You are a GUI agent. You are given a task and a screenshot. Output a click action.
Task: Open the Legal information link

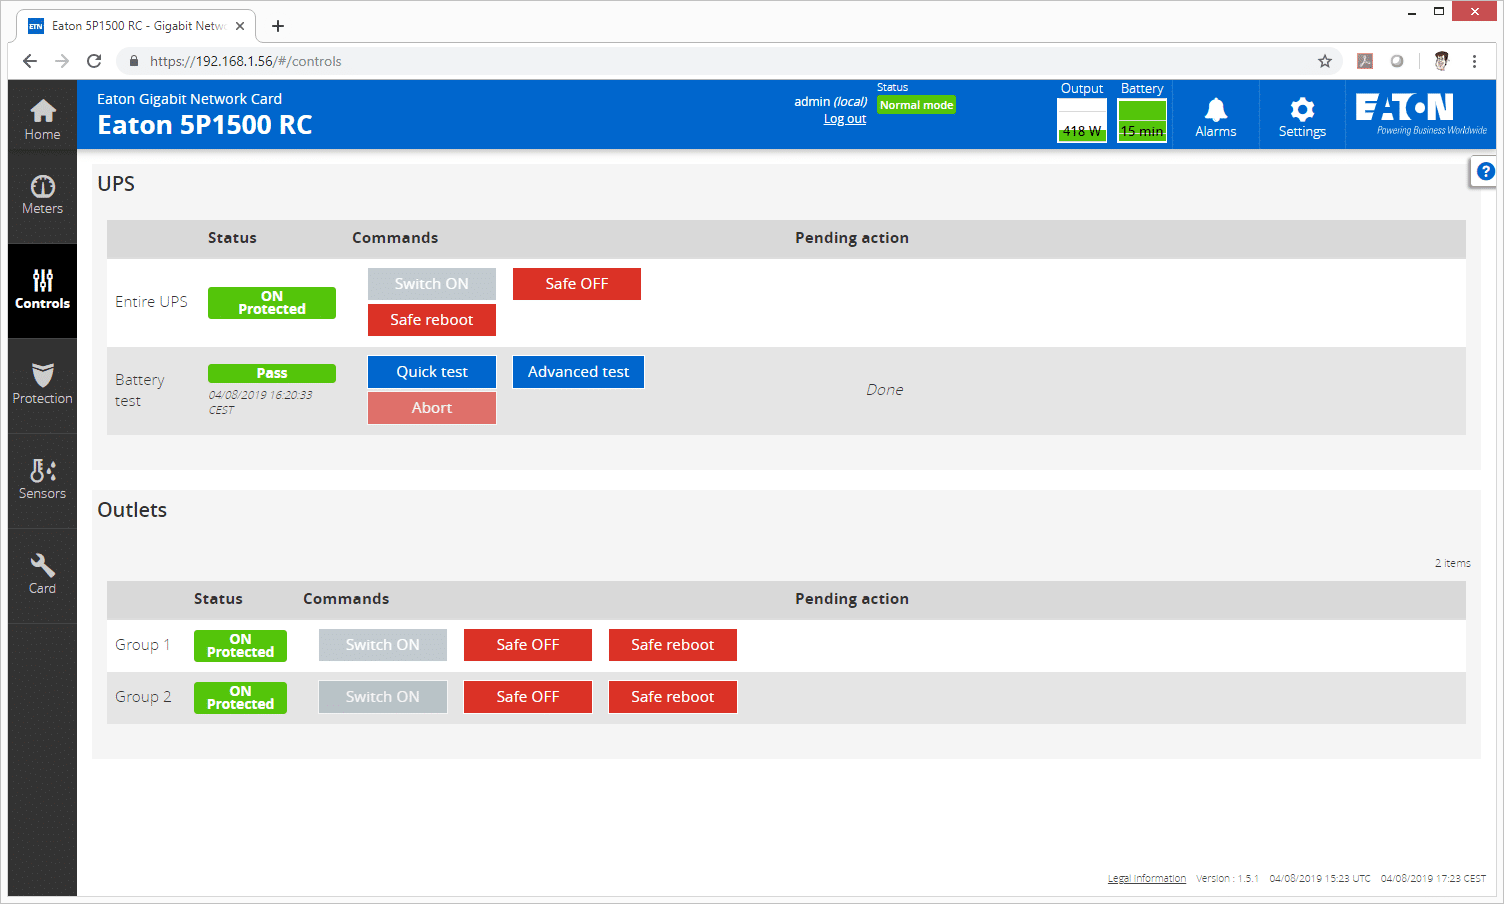pyautogui.click(x=1147, y=879)
